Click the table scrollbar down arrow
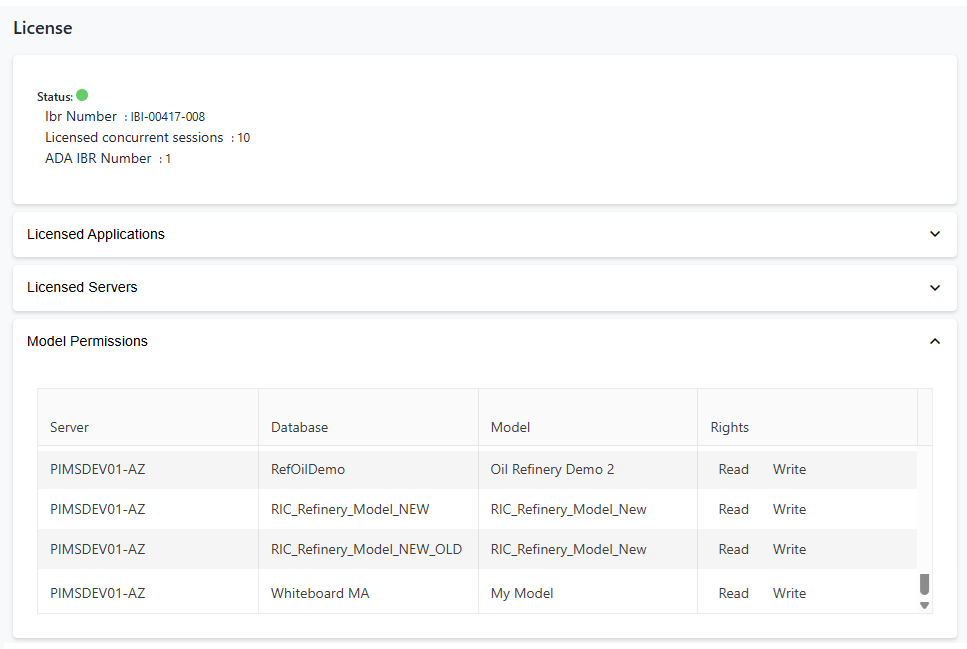Viewport: 967px width, 649px height. [x=924, y=605]
